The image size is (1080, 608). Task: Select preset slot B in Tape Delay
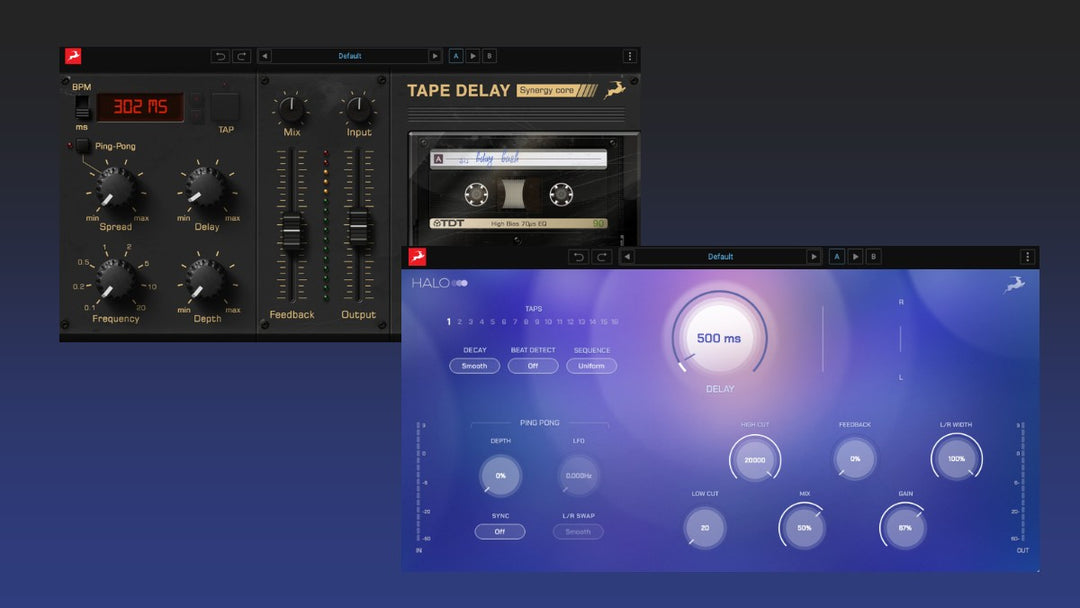pos(489,56)
